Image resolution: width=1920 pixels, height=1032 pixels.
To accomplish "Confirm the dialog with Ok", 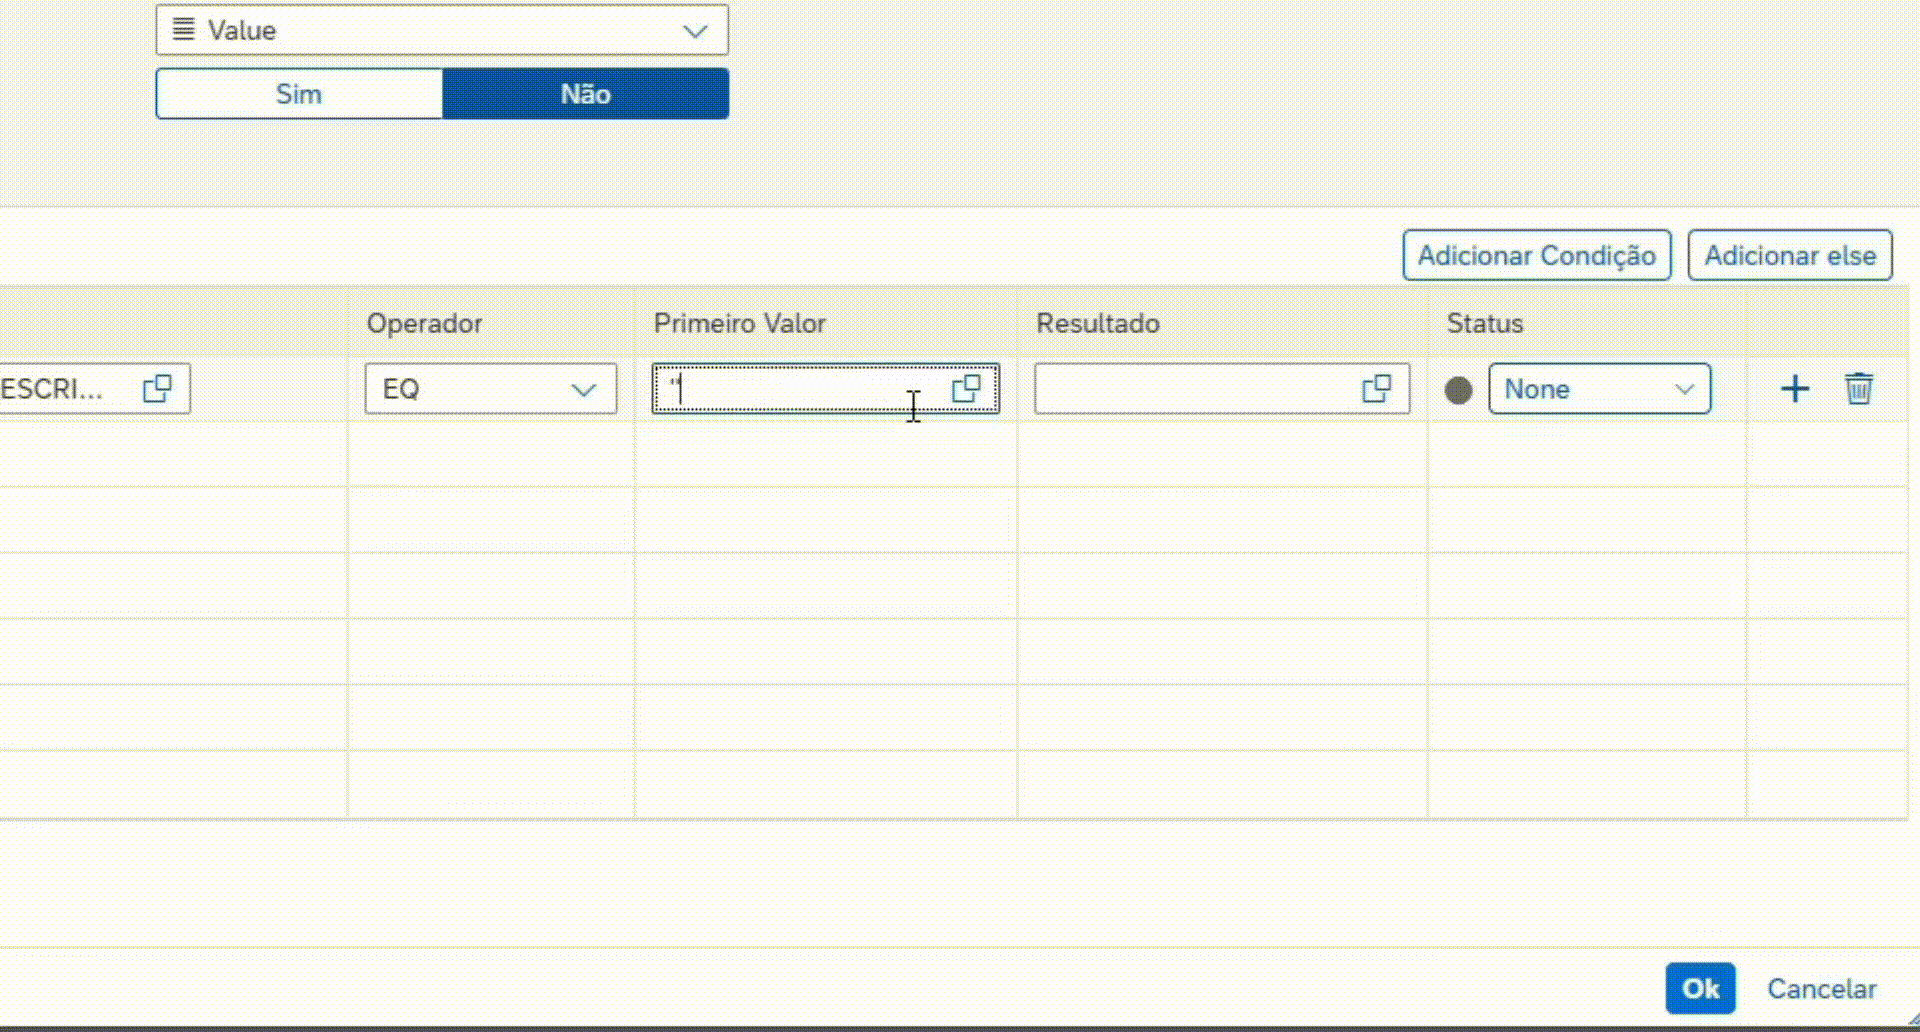I will click(1700, 988).
